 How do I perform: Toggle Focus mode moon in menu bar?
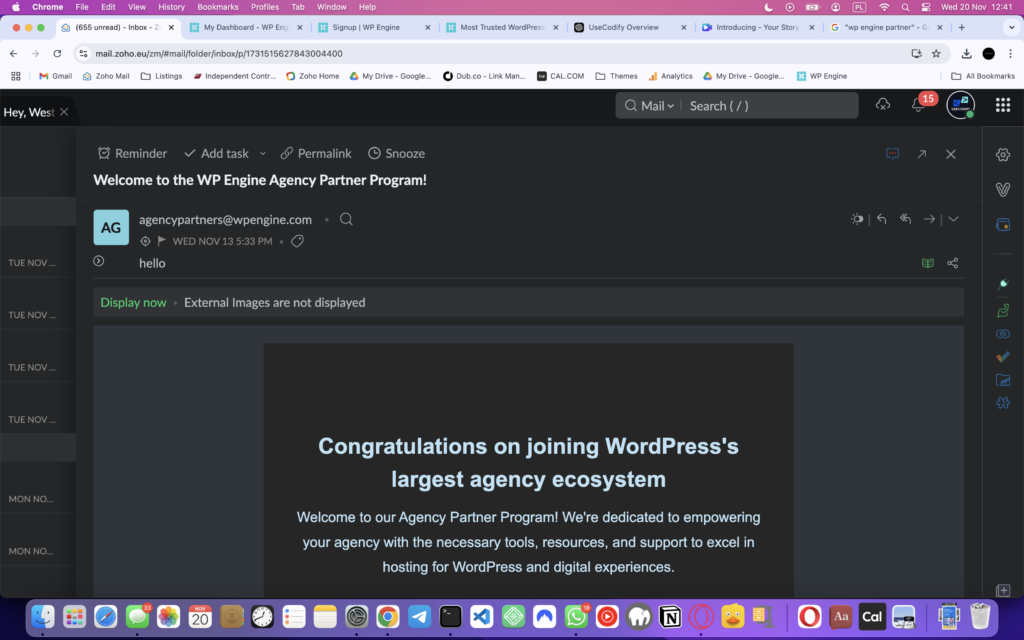tap(769, 7)
